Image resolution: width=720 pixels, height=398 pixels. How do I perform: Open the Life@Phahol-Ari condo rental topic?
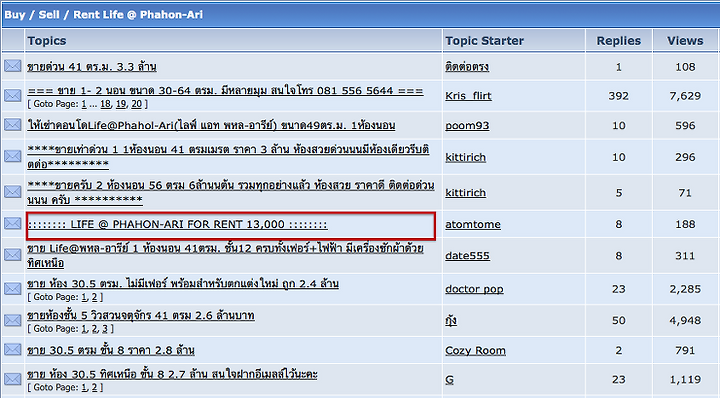click(211, 125)
